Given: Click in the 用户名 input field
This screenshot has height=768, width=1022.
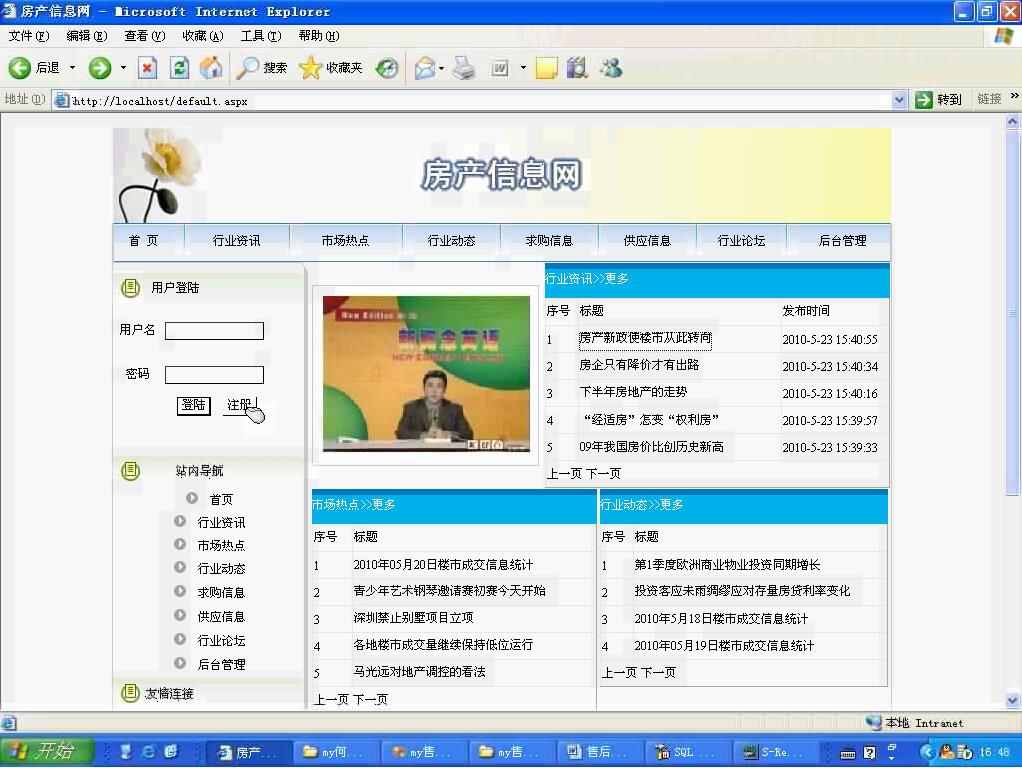Looking at the screenshot, I should [x=214, y=331].
